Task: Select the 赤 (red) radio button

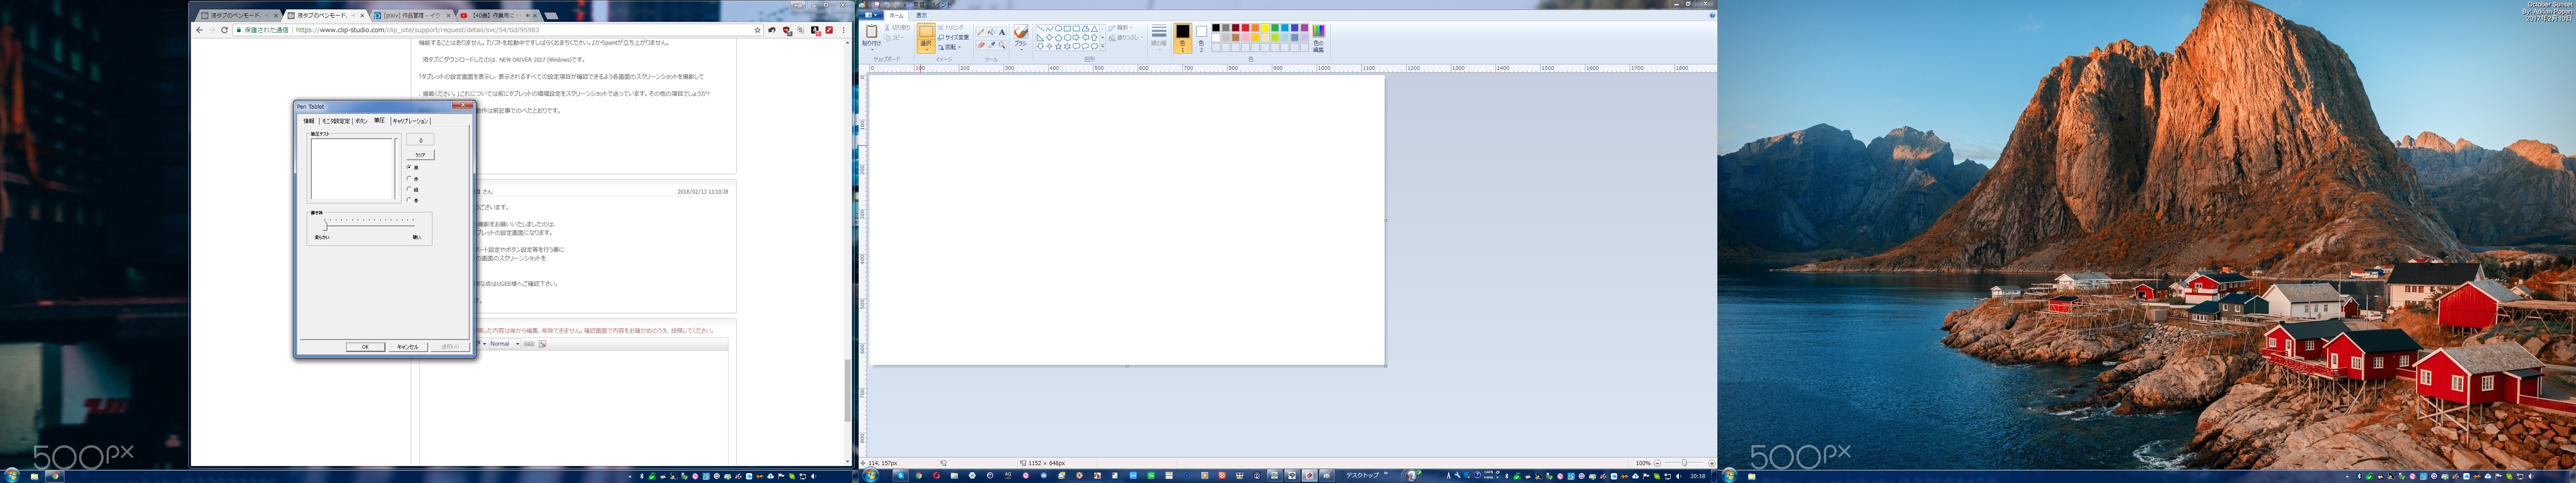Action: click(x=409, y=179)
